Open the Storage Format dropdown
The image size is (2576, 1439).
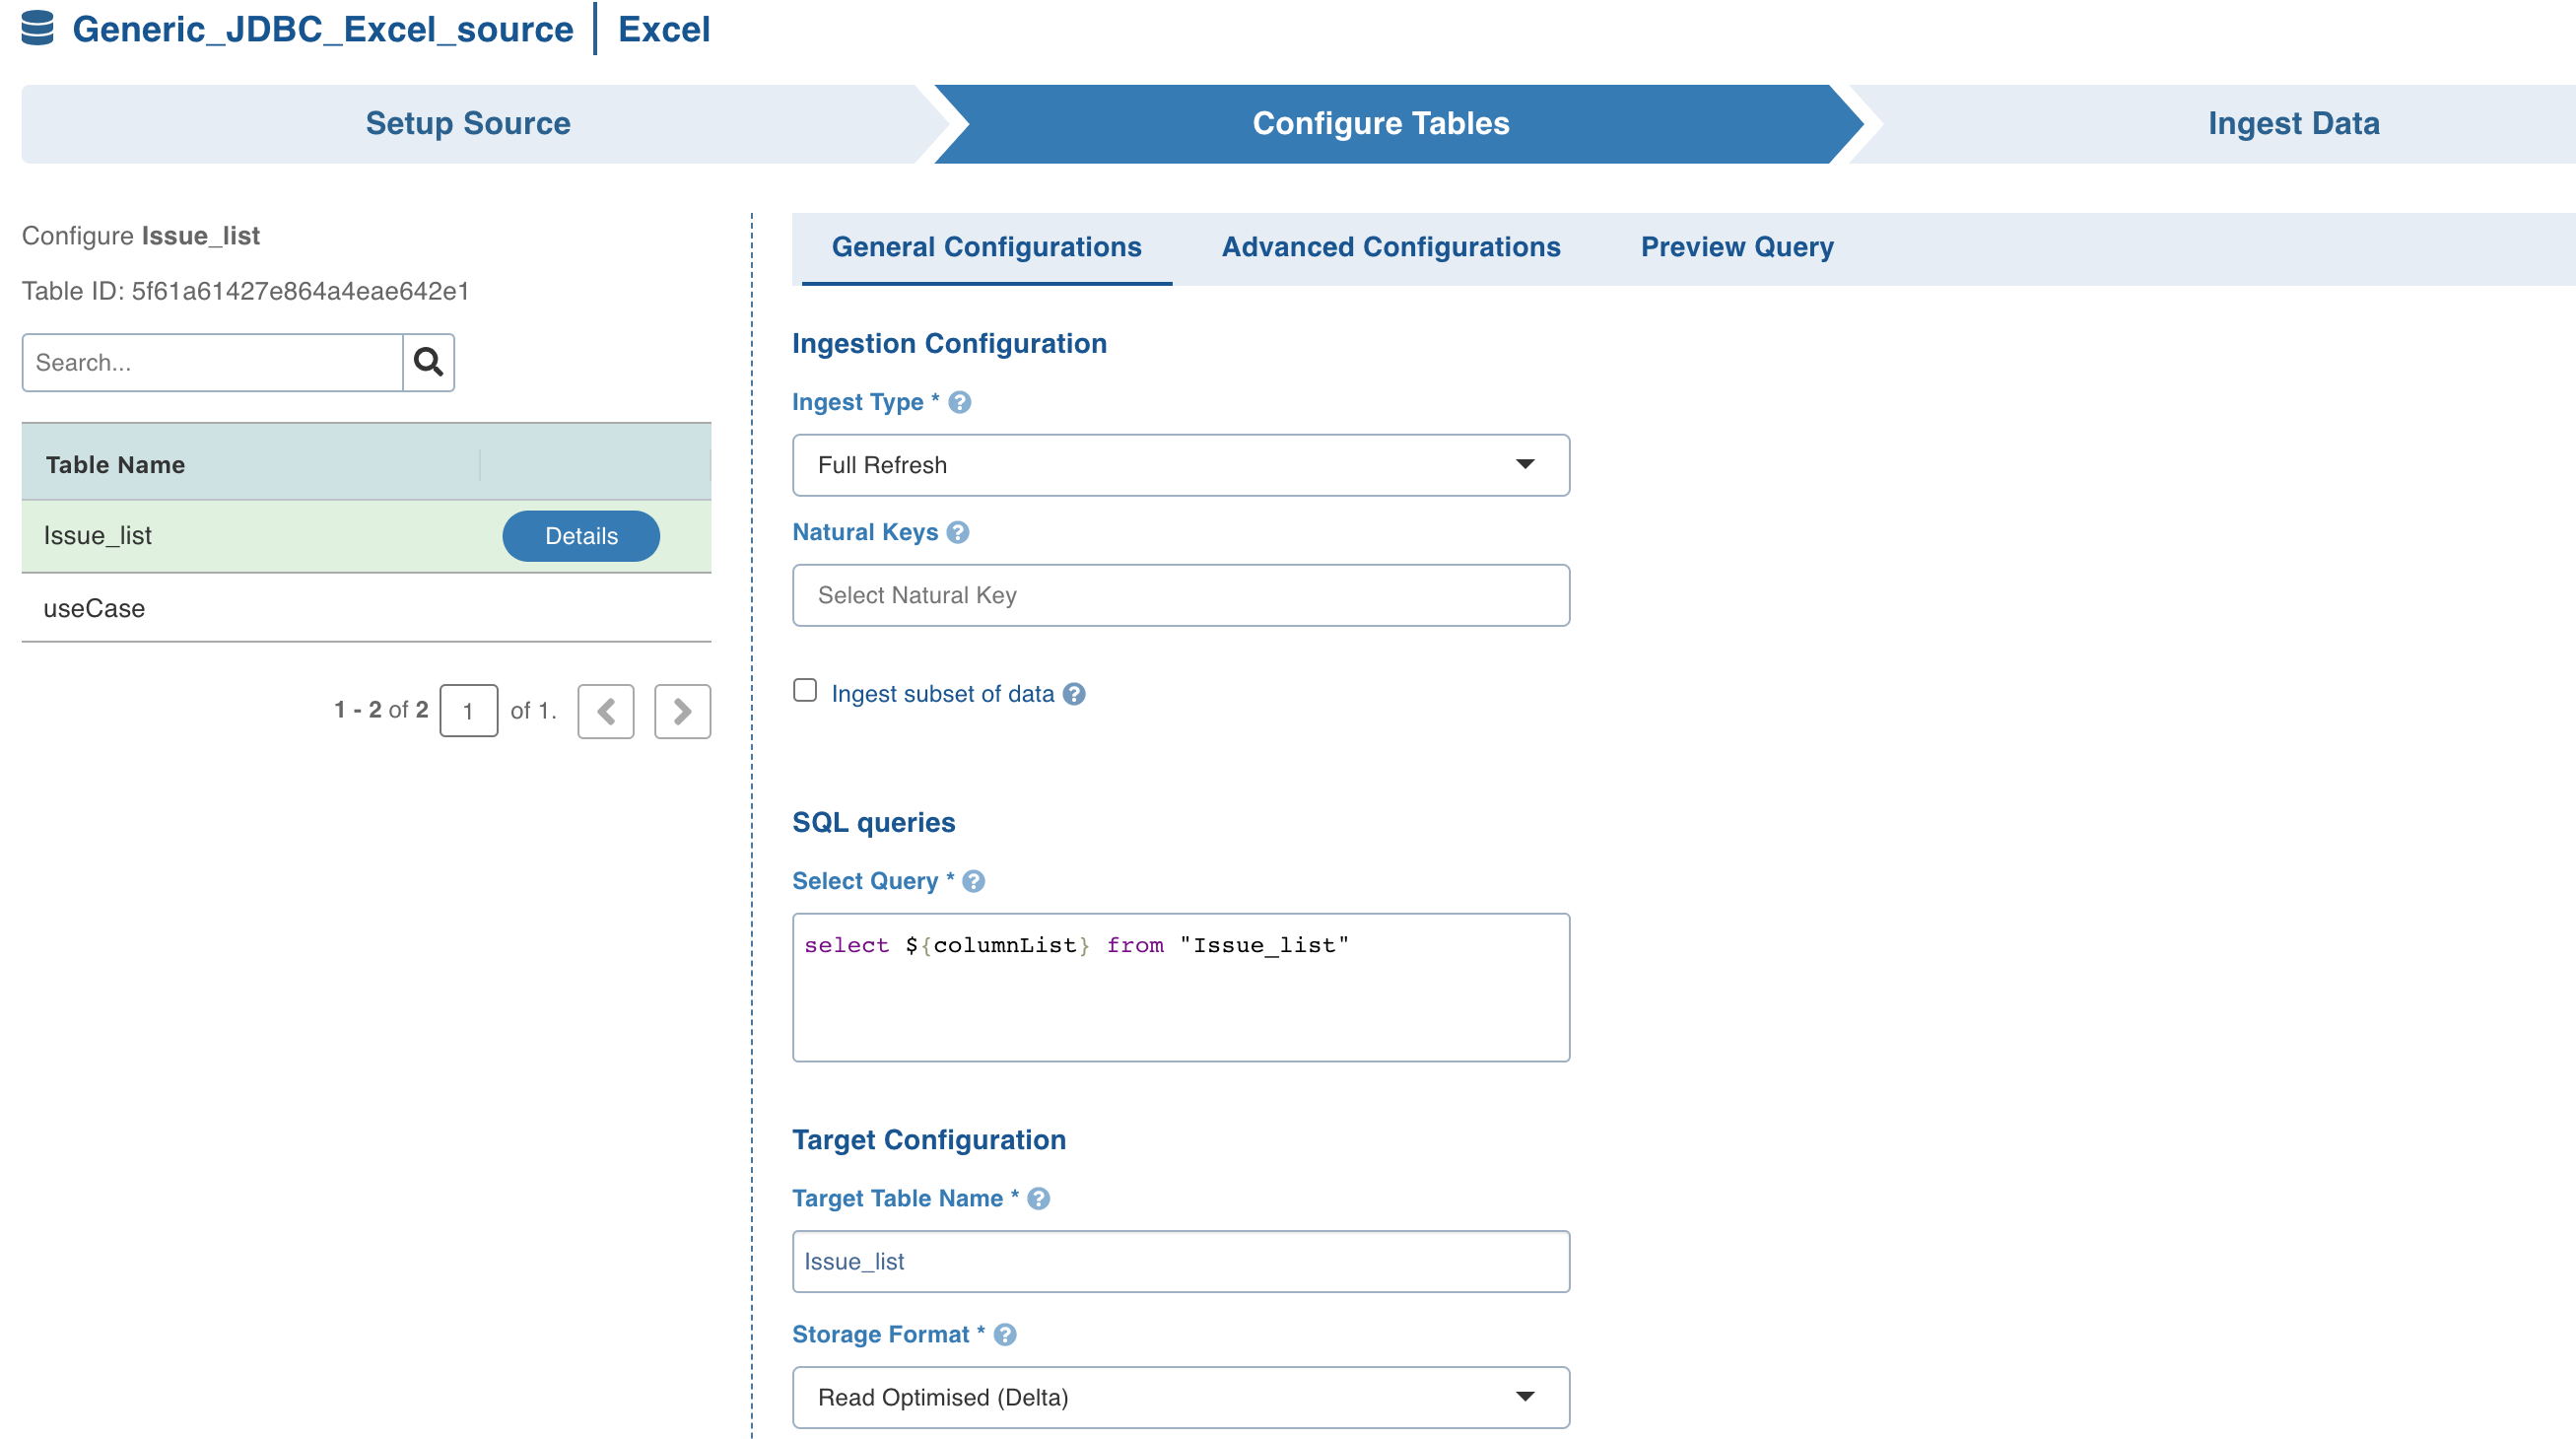click(x=1180, y=1397)
